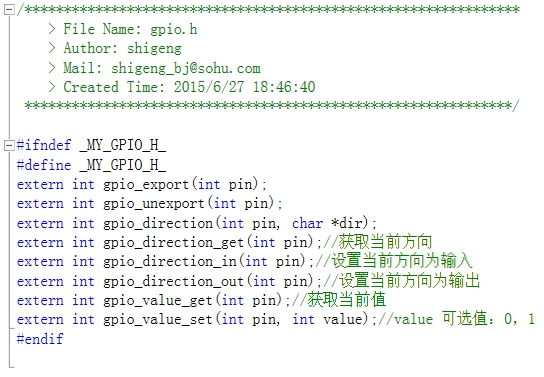Place cursor on File Name: gpio.h line
This screenshot has height=377, width=544.
point(130,29)
